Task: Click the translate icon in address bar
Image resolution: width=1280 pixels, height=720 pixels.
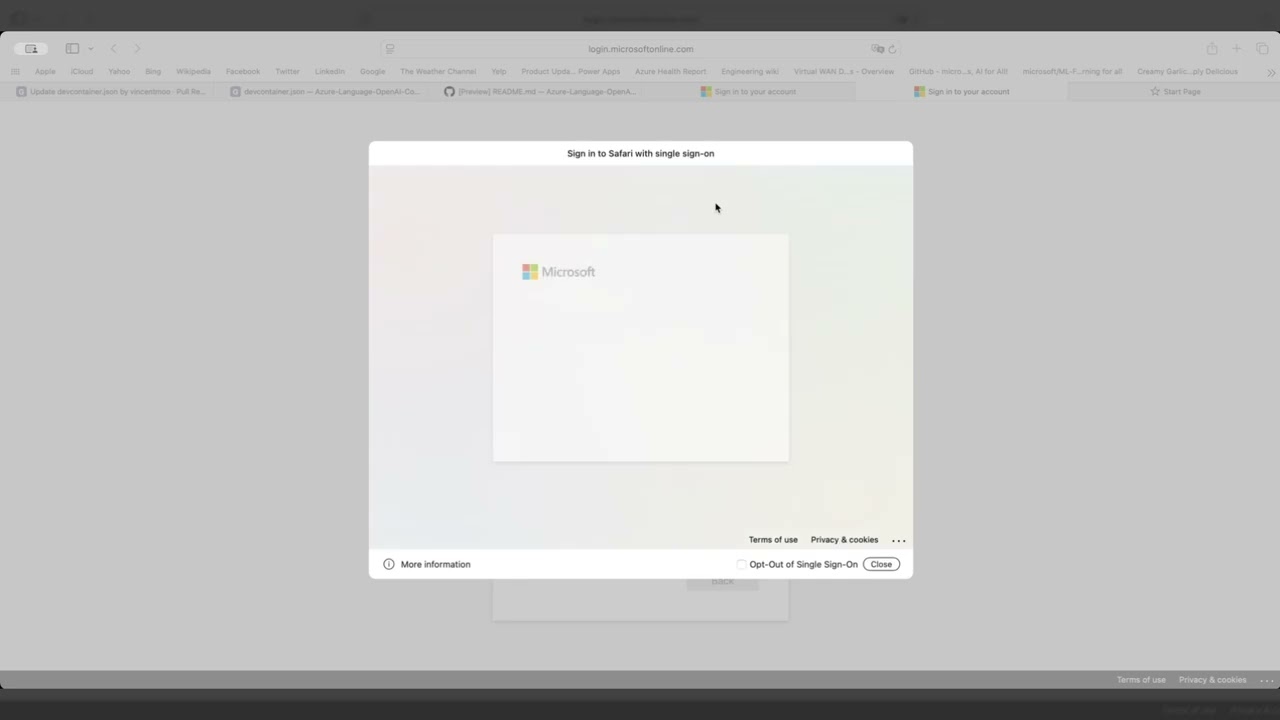Action: tap(877, 48)
